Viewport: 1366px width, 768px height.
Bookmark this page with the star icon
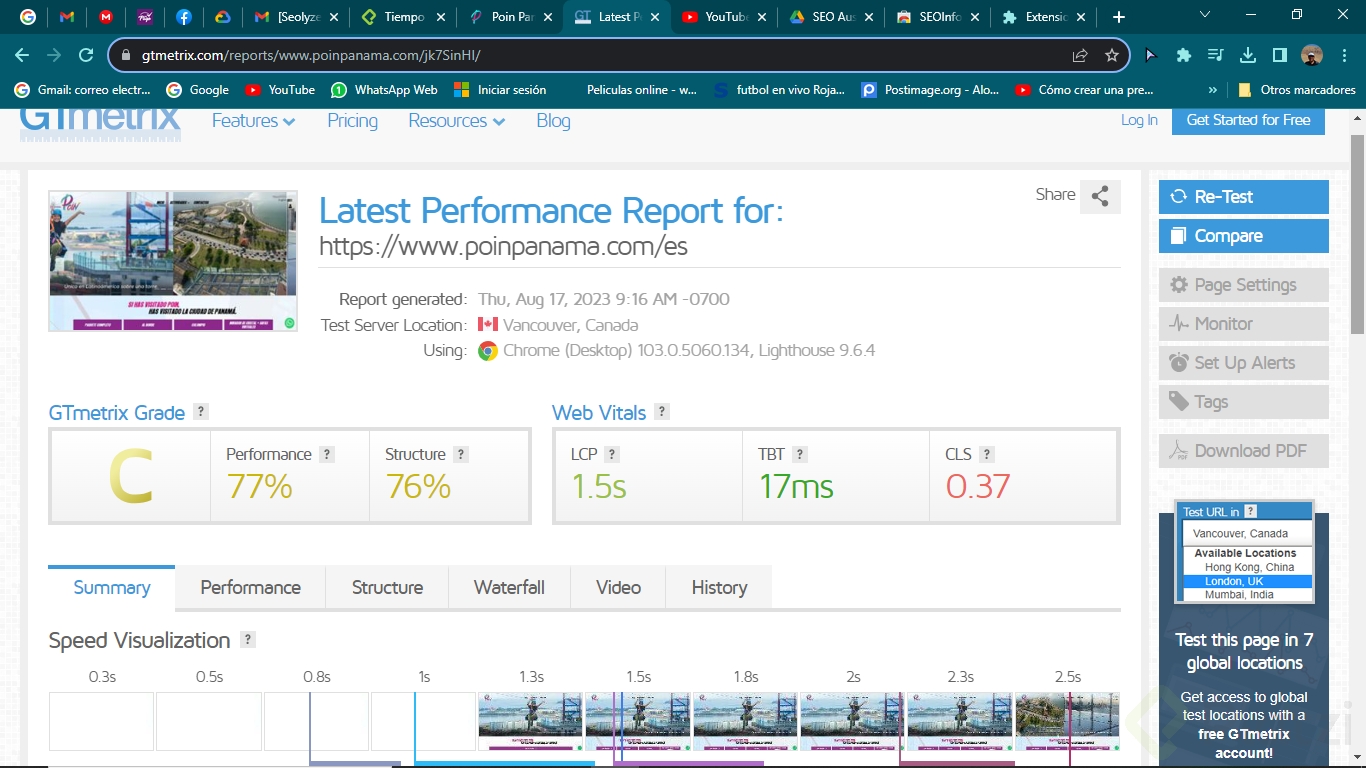pos(1112,55)
